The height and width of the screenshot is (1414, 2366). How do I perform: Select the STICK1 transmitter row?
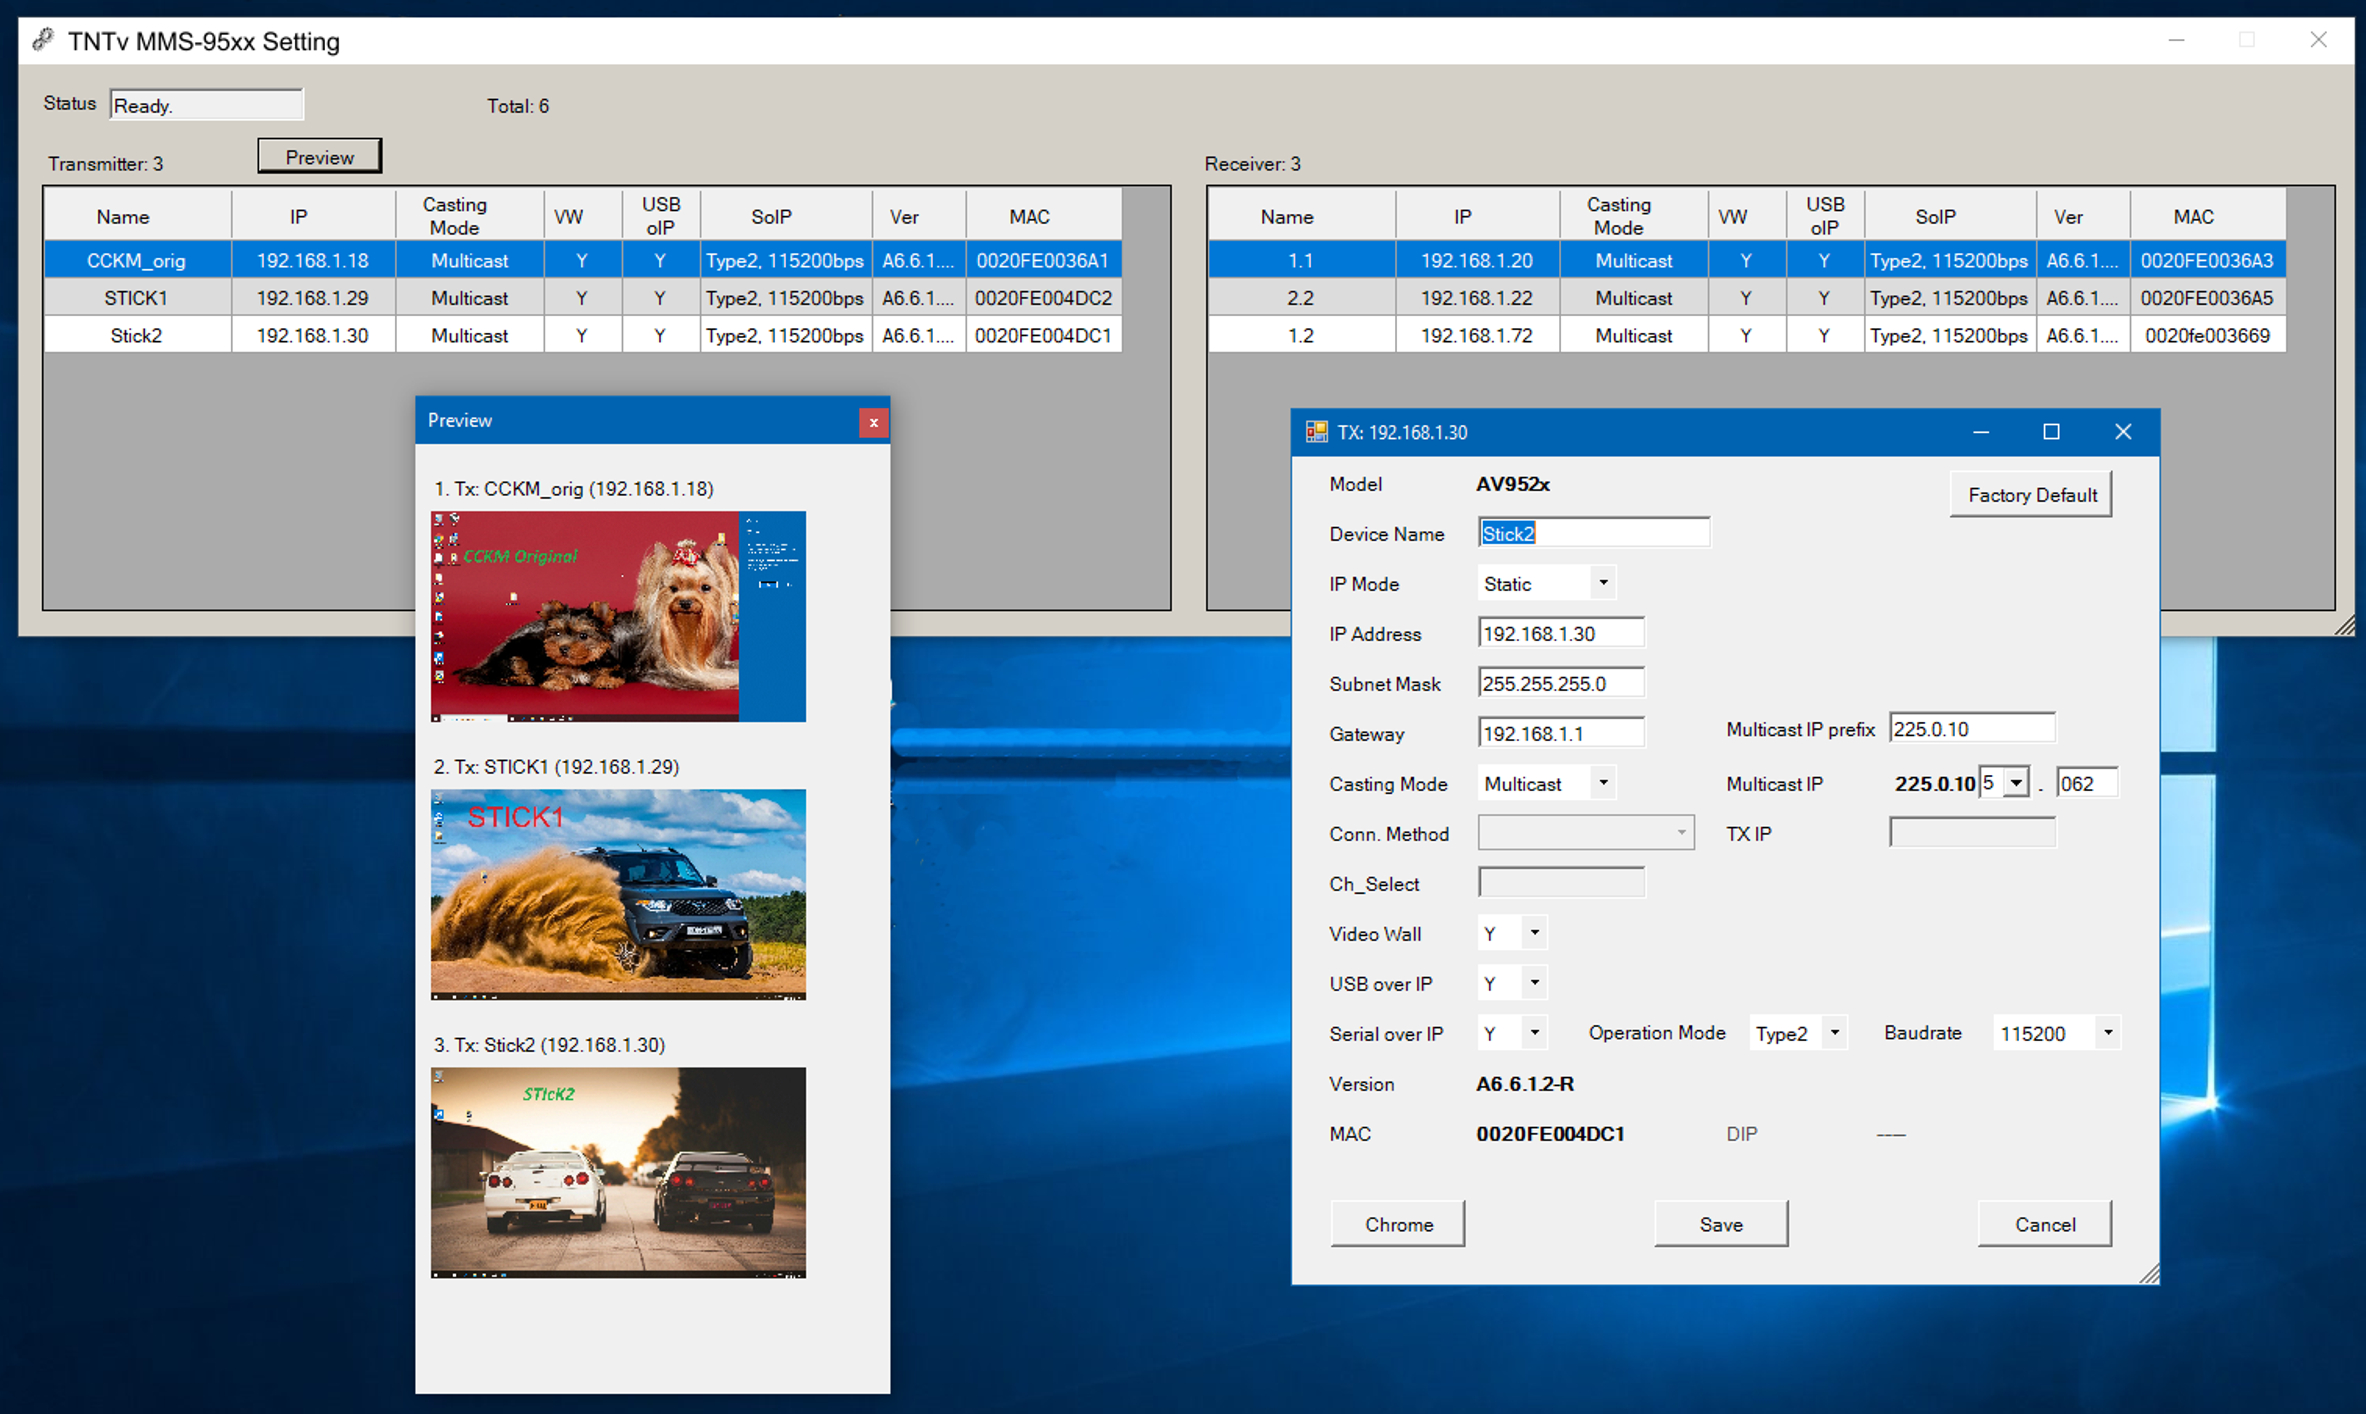pyautogui.click(x=136, y=298)
